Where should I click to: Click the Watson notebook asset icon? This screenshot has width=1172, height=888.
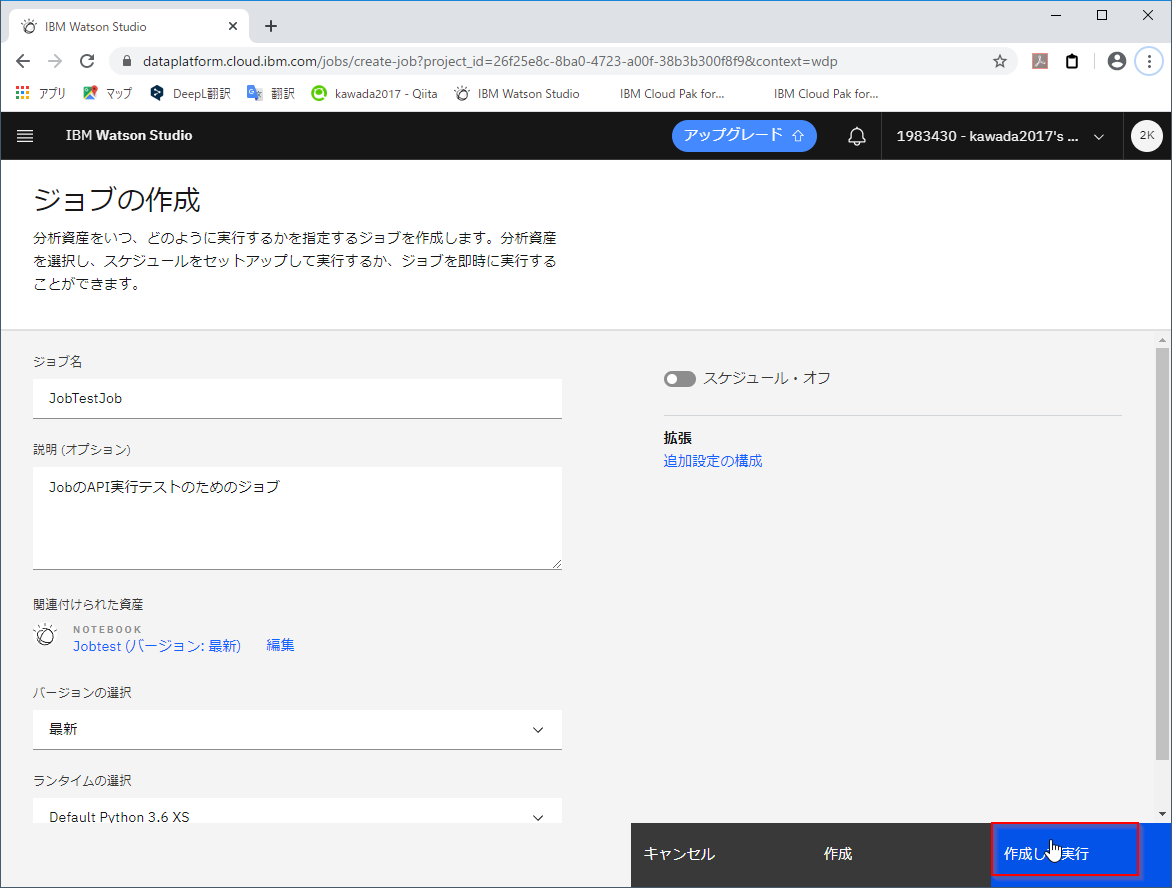45,635
